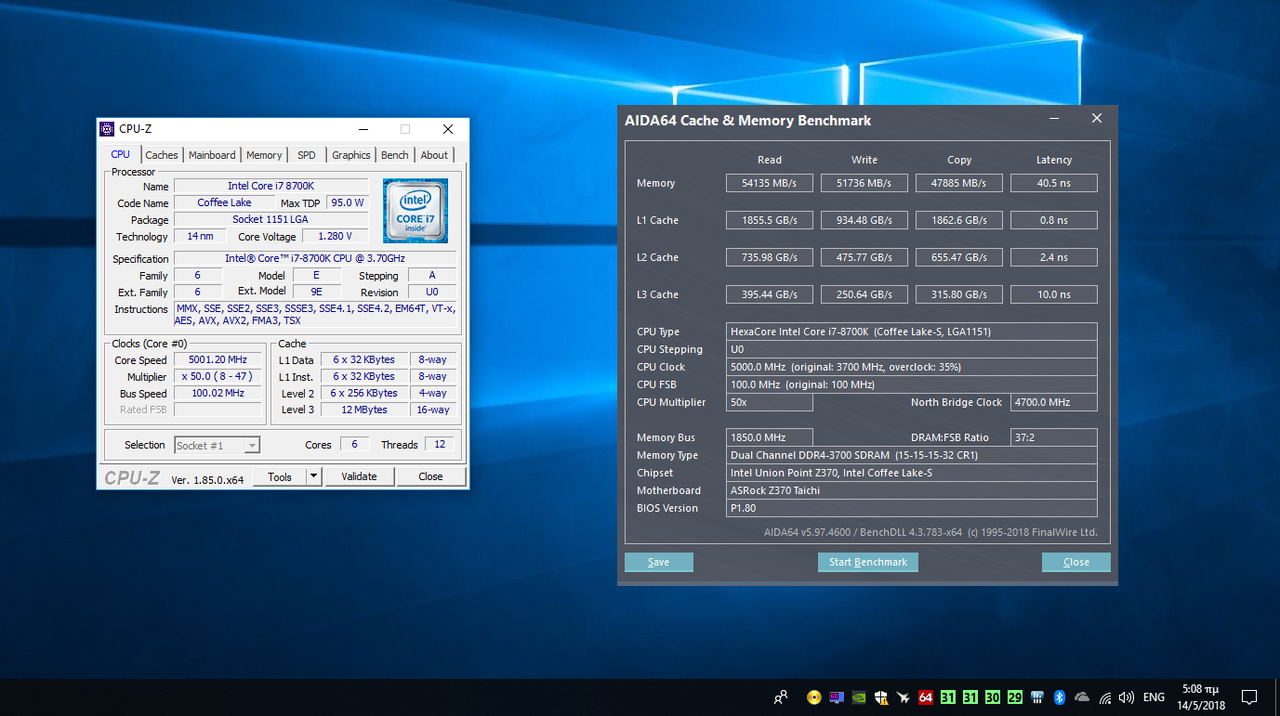Screen dimensions: 1280x716
Task: Select the CPU tab in CPU-Z
Action: pos(120,155)
